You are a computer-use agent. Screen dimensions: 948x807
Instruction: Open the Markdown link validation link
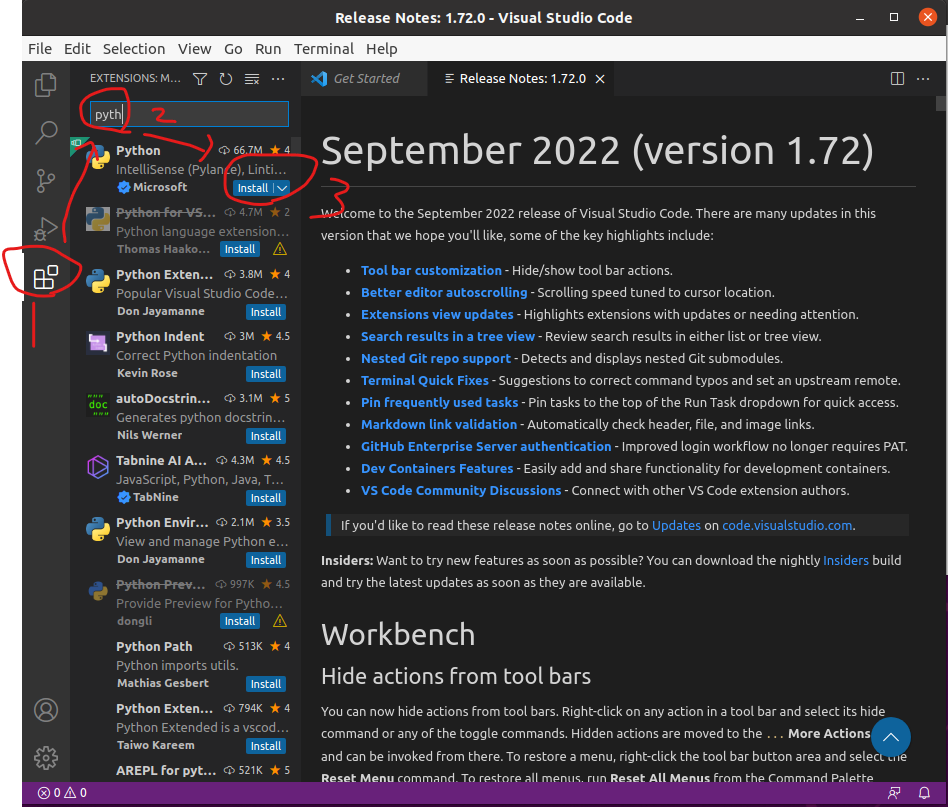tap(439, 424)
